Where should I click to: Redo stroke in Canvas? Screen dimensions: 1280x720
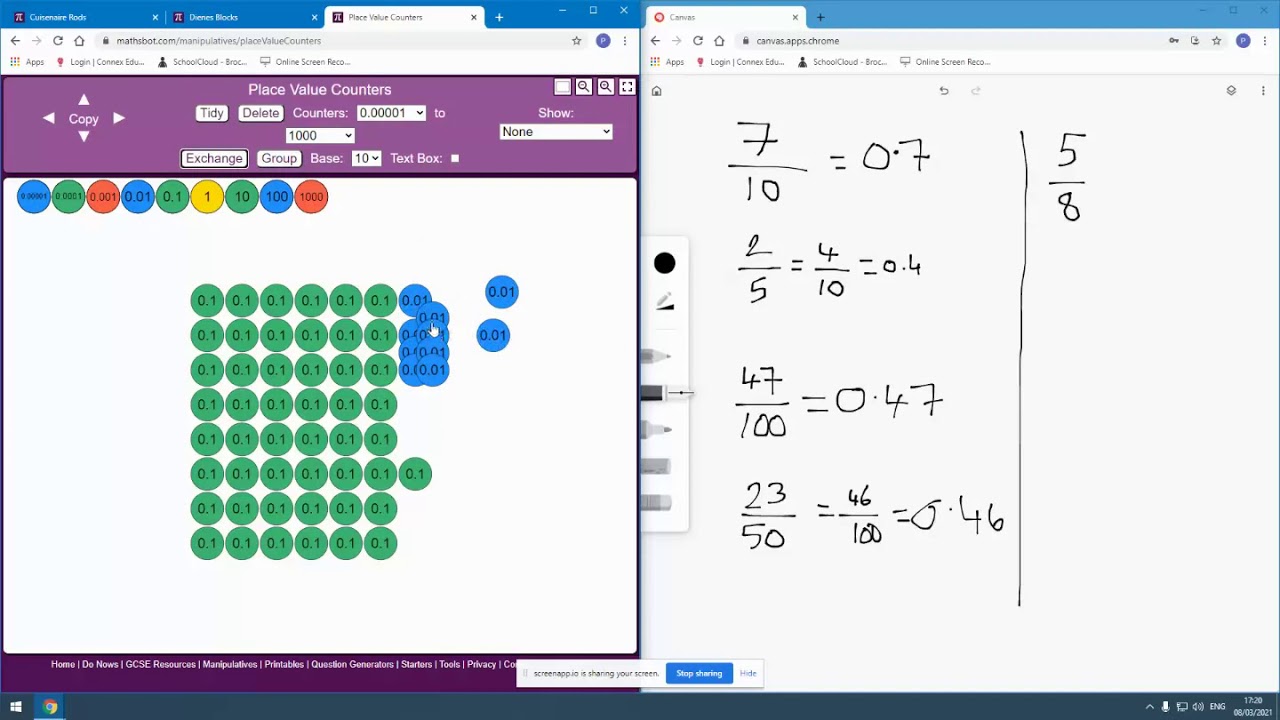point(976,91)
